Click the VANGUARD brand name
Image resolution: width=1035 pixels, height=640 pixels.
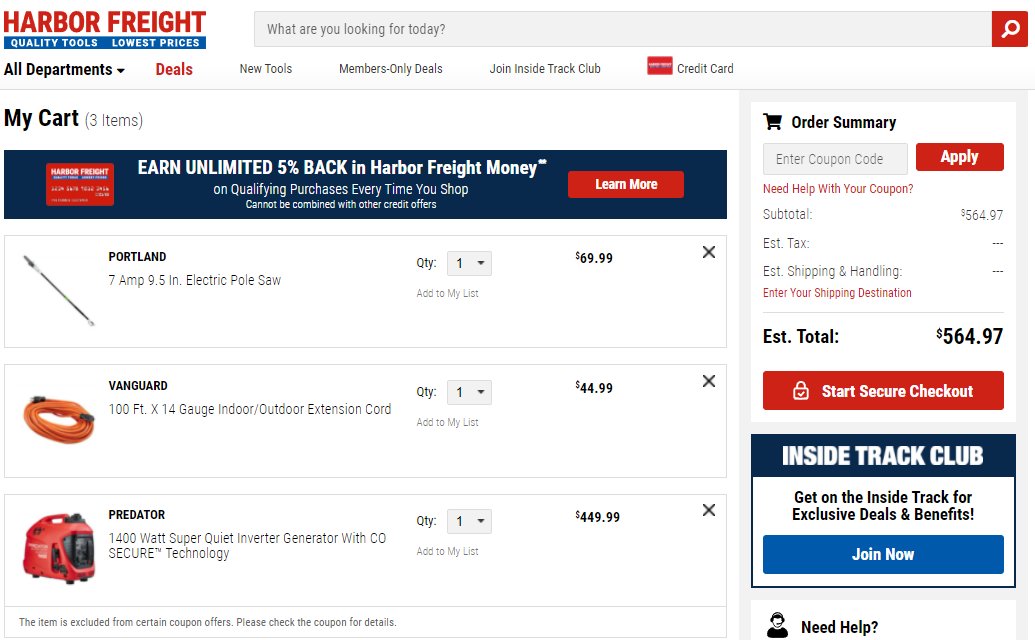click(138, 385)
